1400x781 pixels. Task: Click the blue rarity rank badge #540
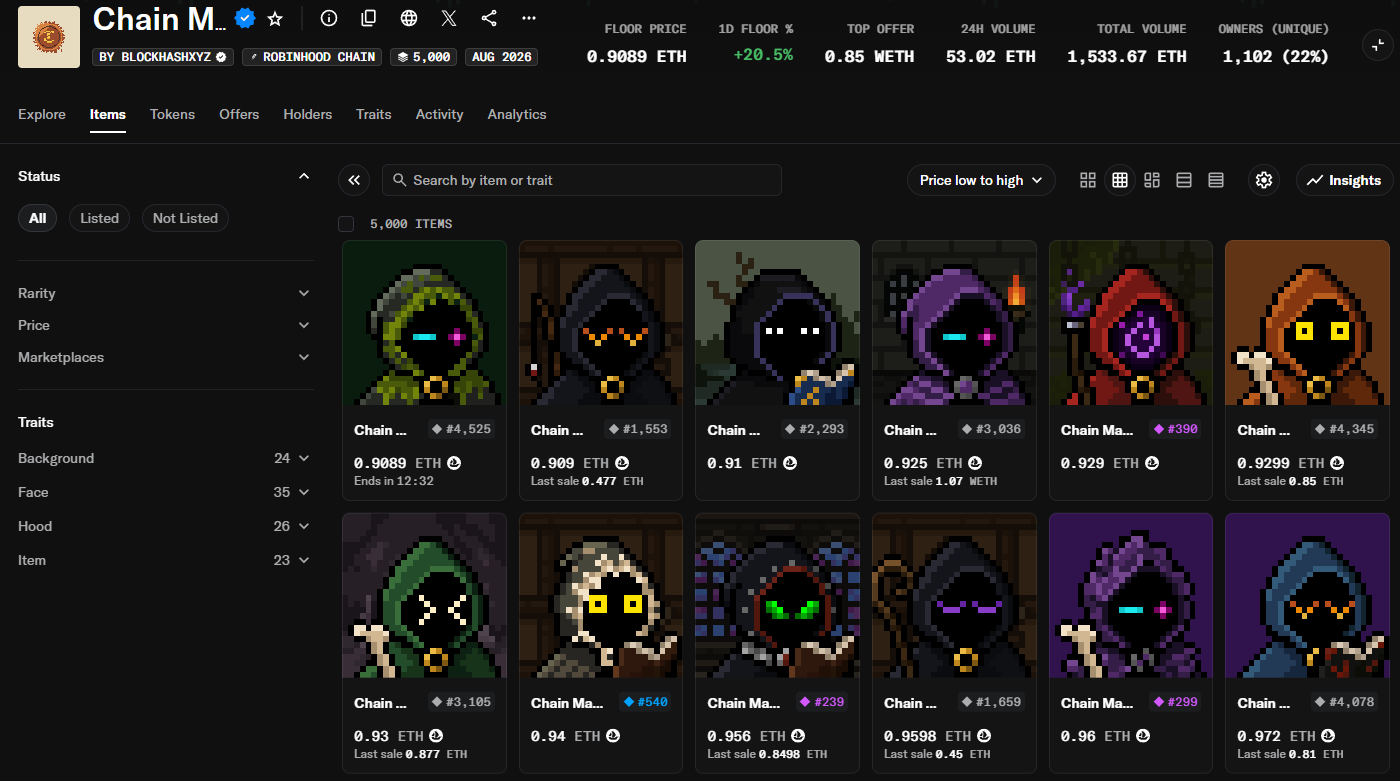646,702
